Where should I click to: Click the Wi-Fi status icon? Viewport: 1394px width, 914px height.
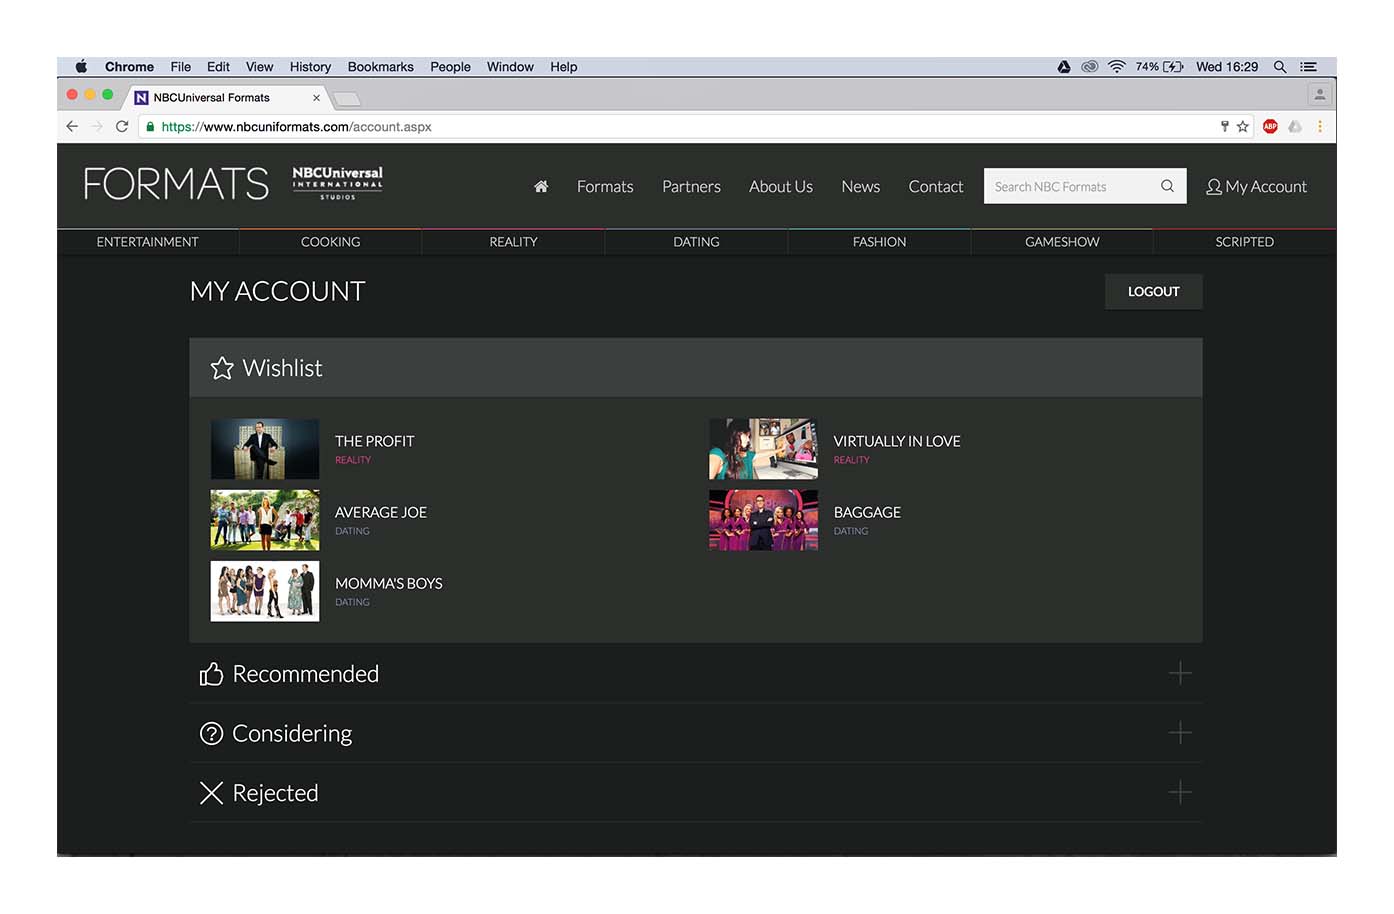point(1117,67)
